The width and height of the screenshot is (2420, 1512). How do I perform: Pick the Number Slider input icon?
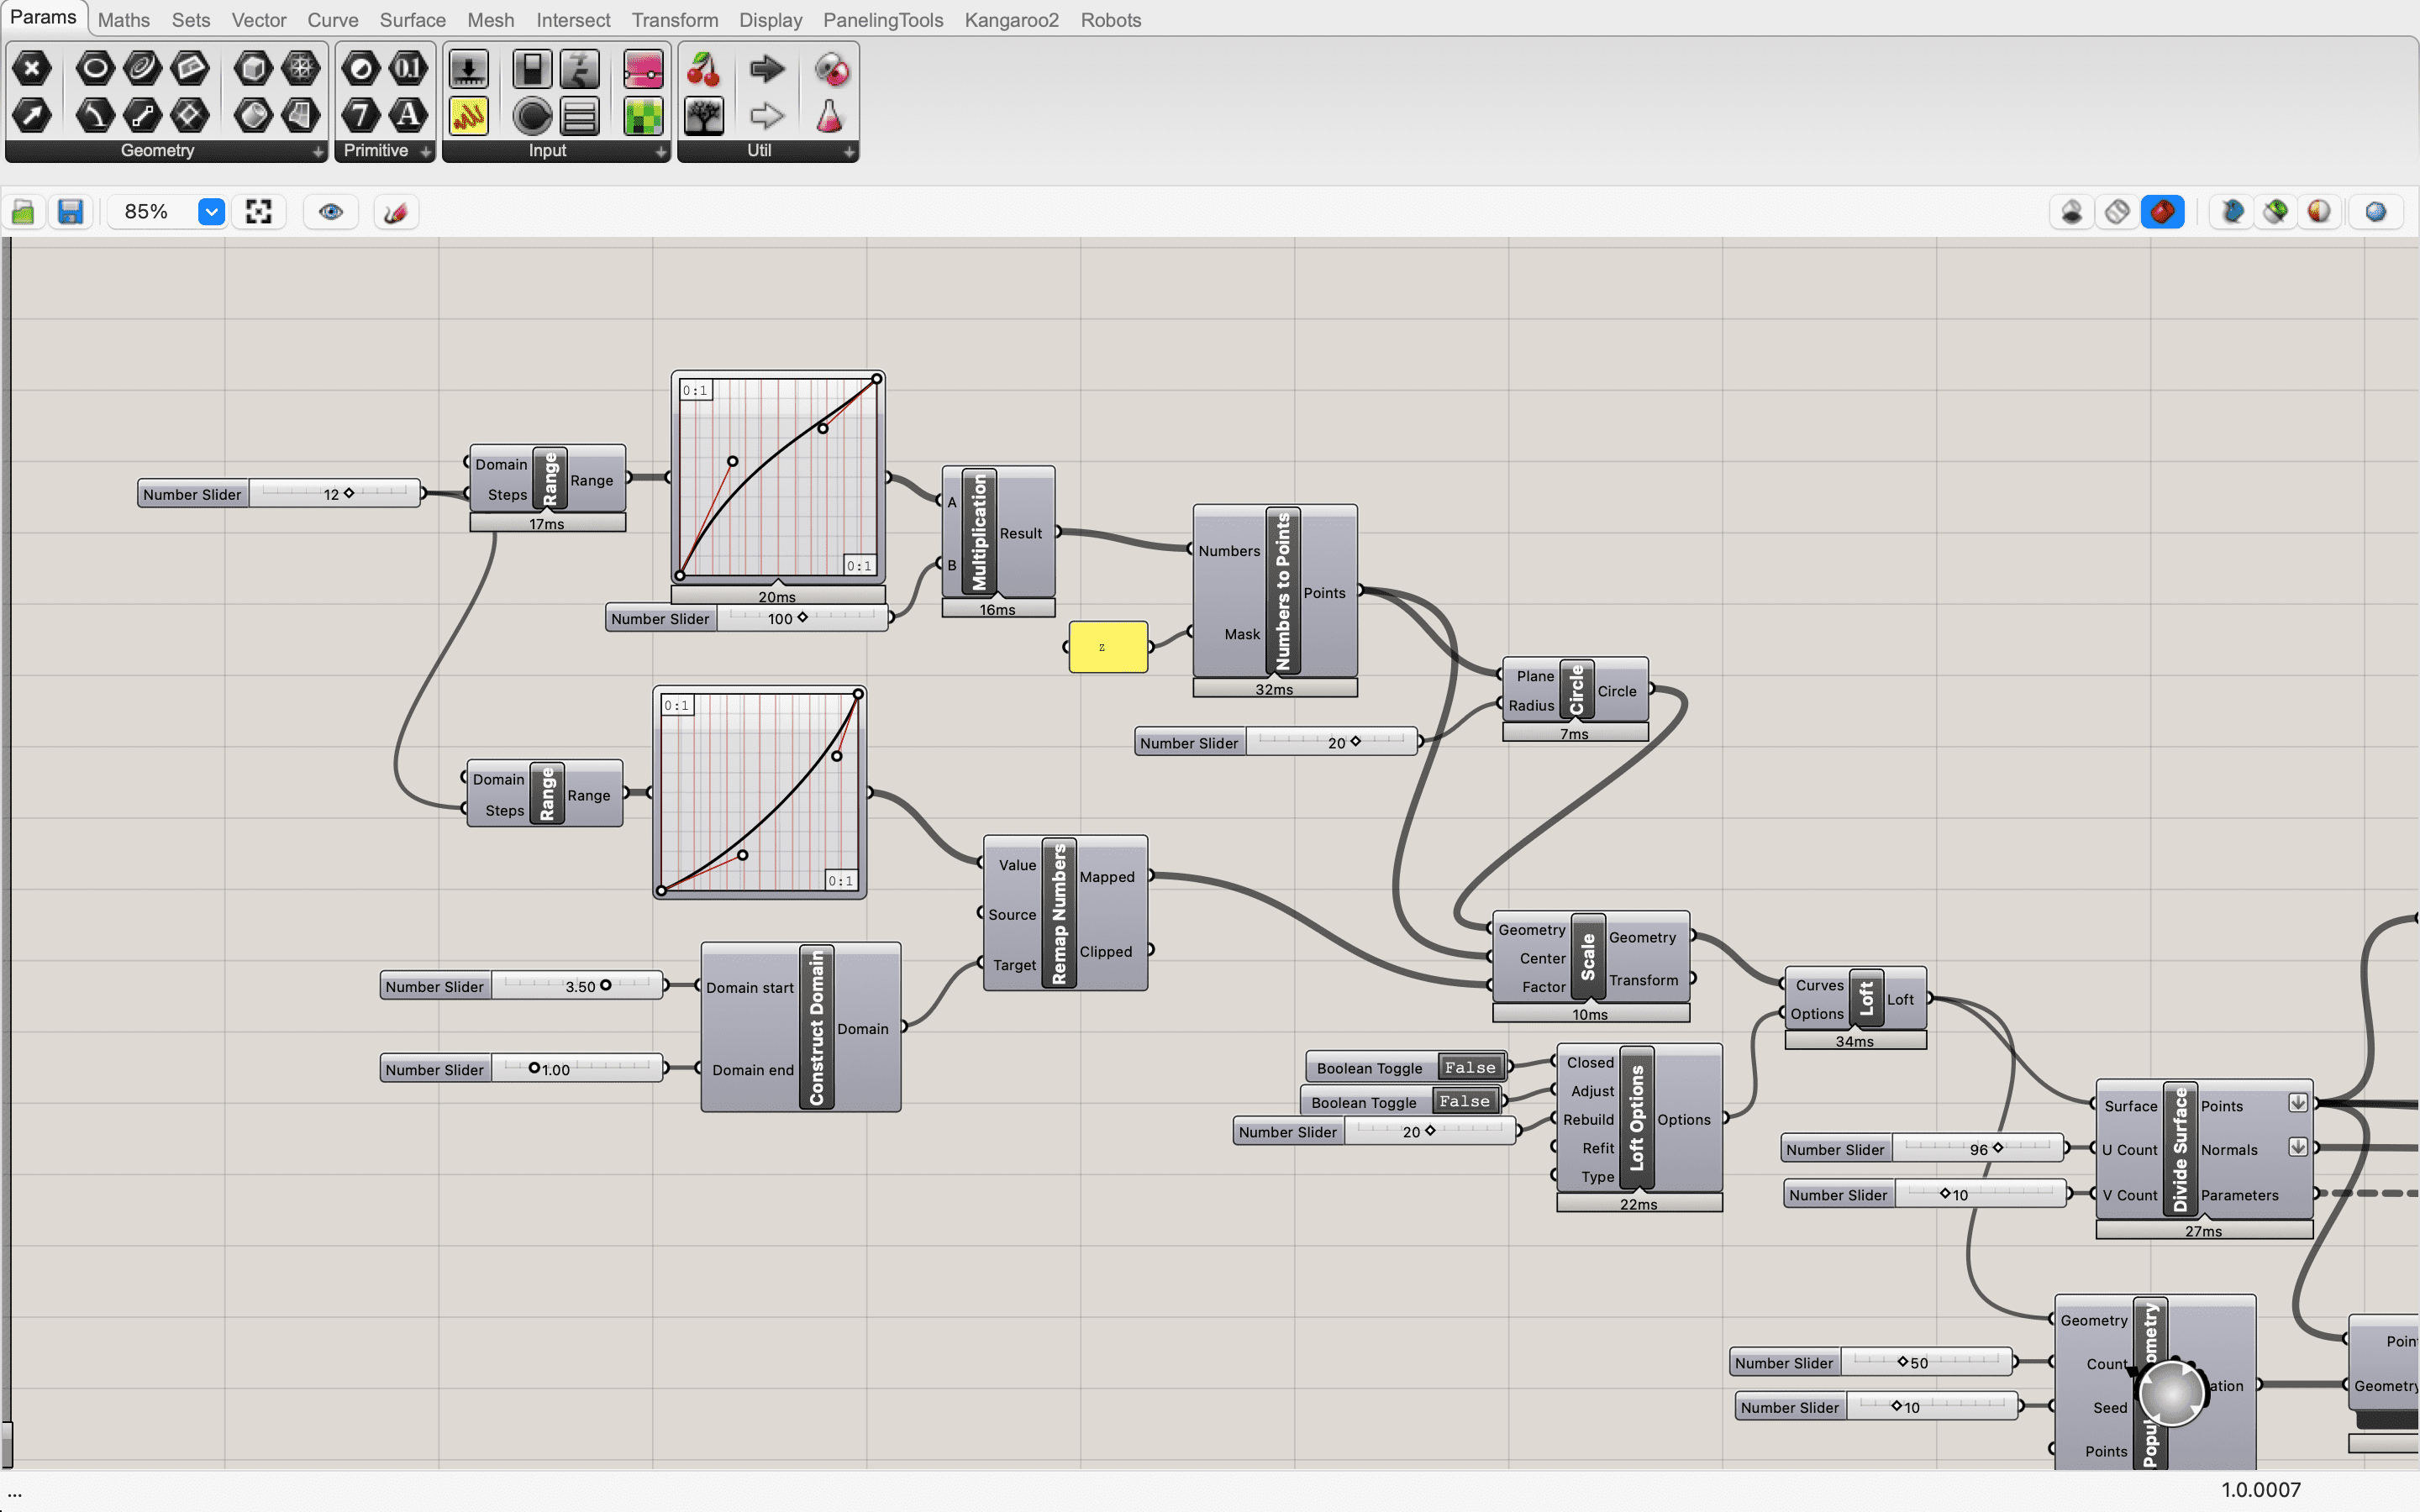click(x=468, y=69)
